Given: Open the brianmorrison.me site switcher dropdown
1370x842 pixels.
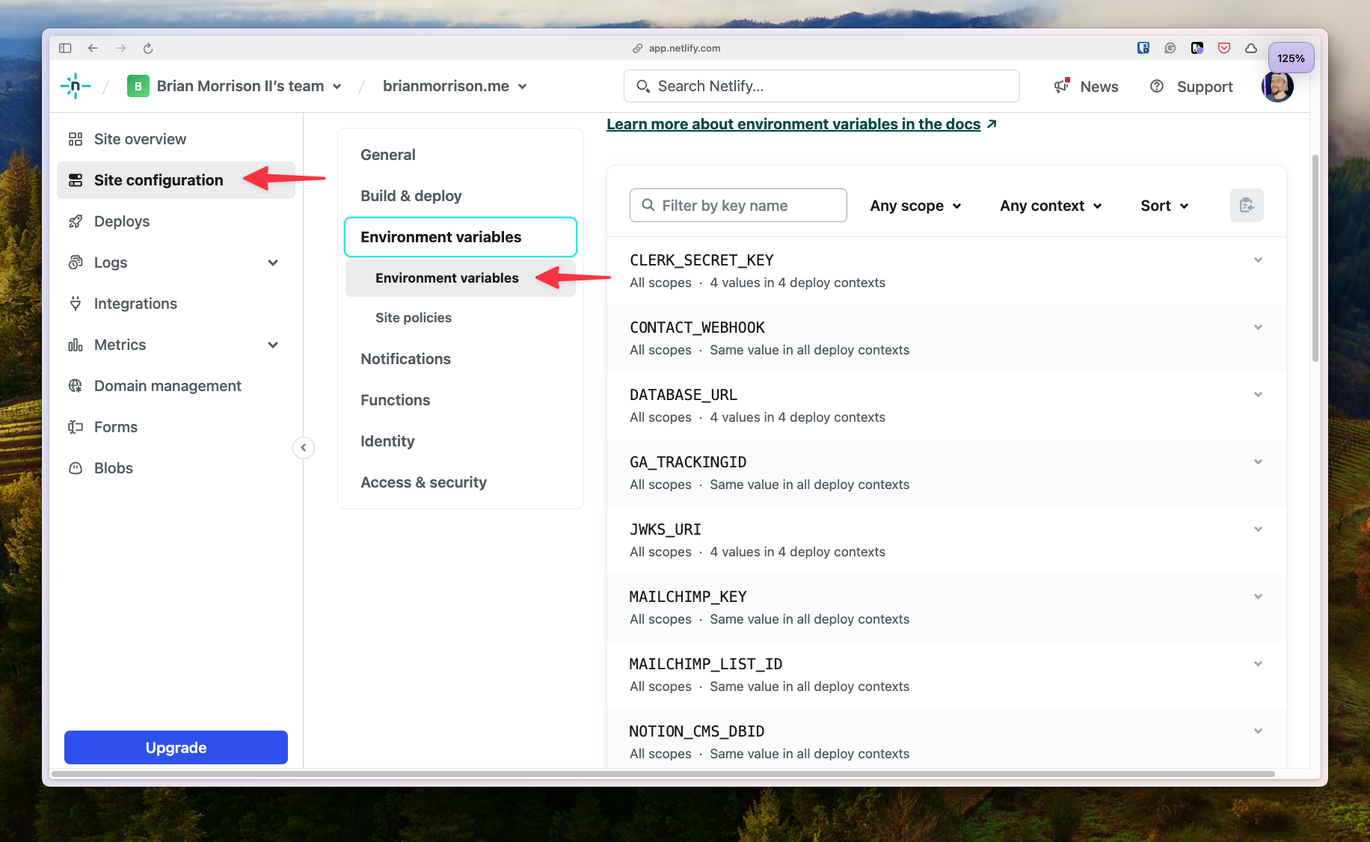Looking at the screenshot, I should tap(455, 86).
